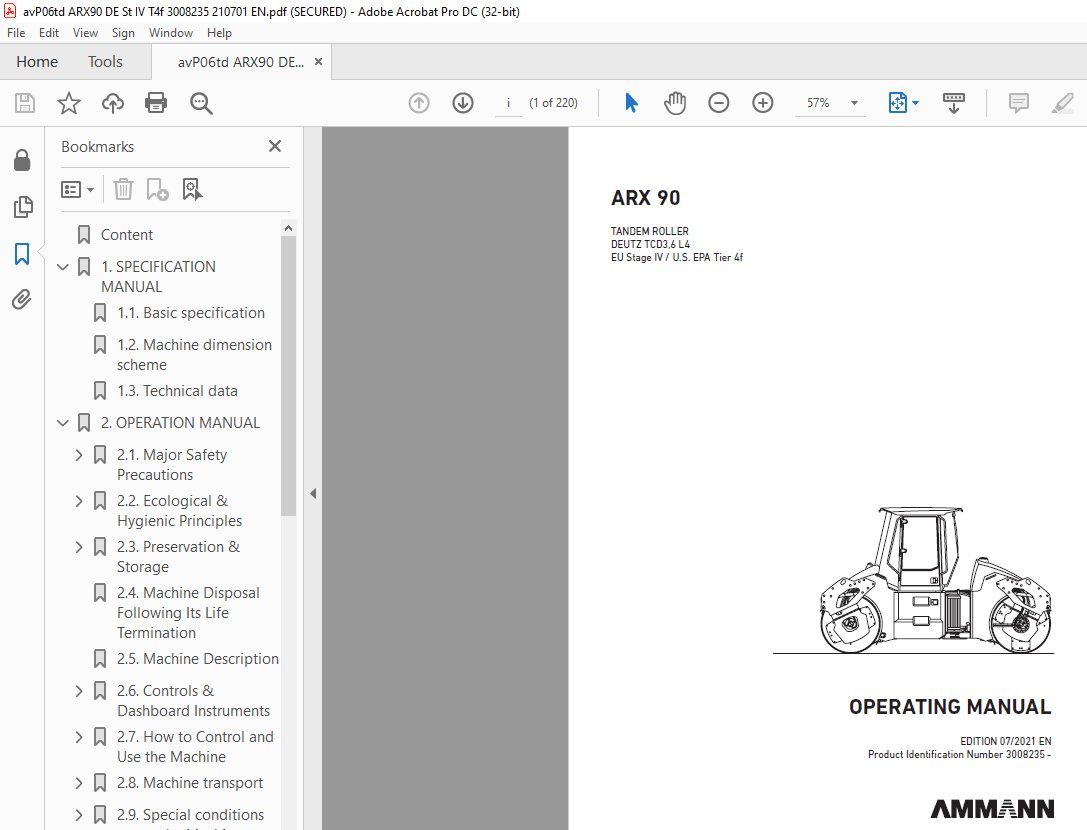
Task: Open the bookmark options menu
Action: (77, 189)
